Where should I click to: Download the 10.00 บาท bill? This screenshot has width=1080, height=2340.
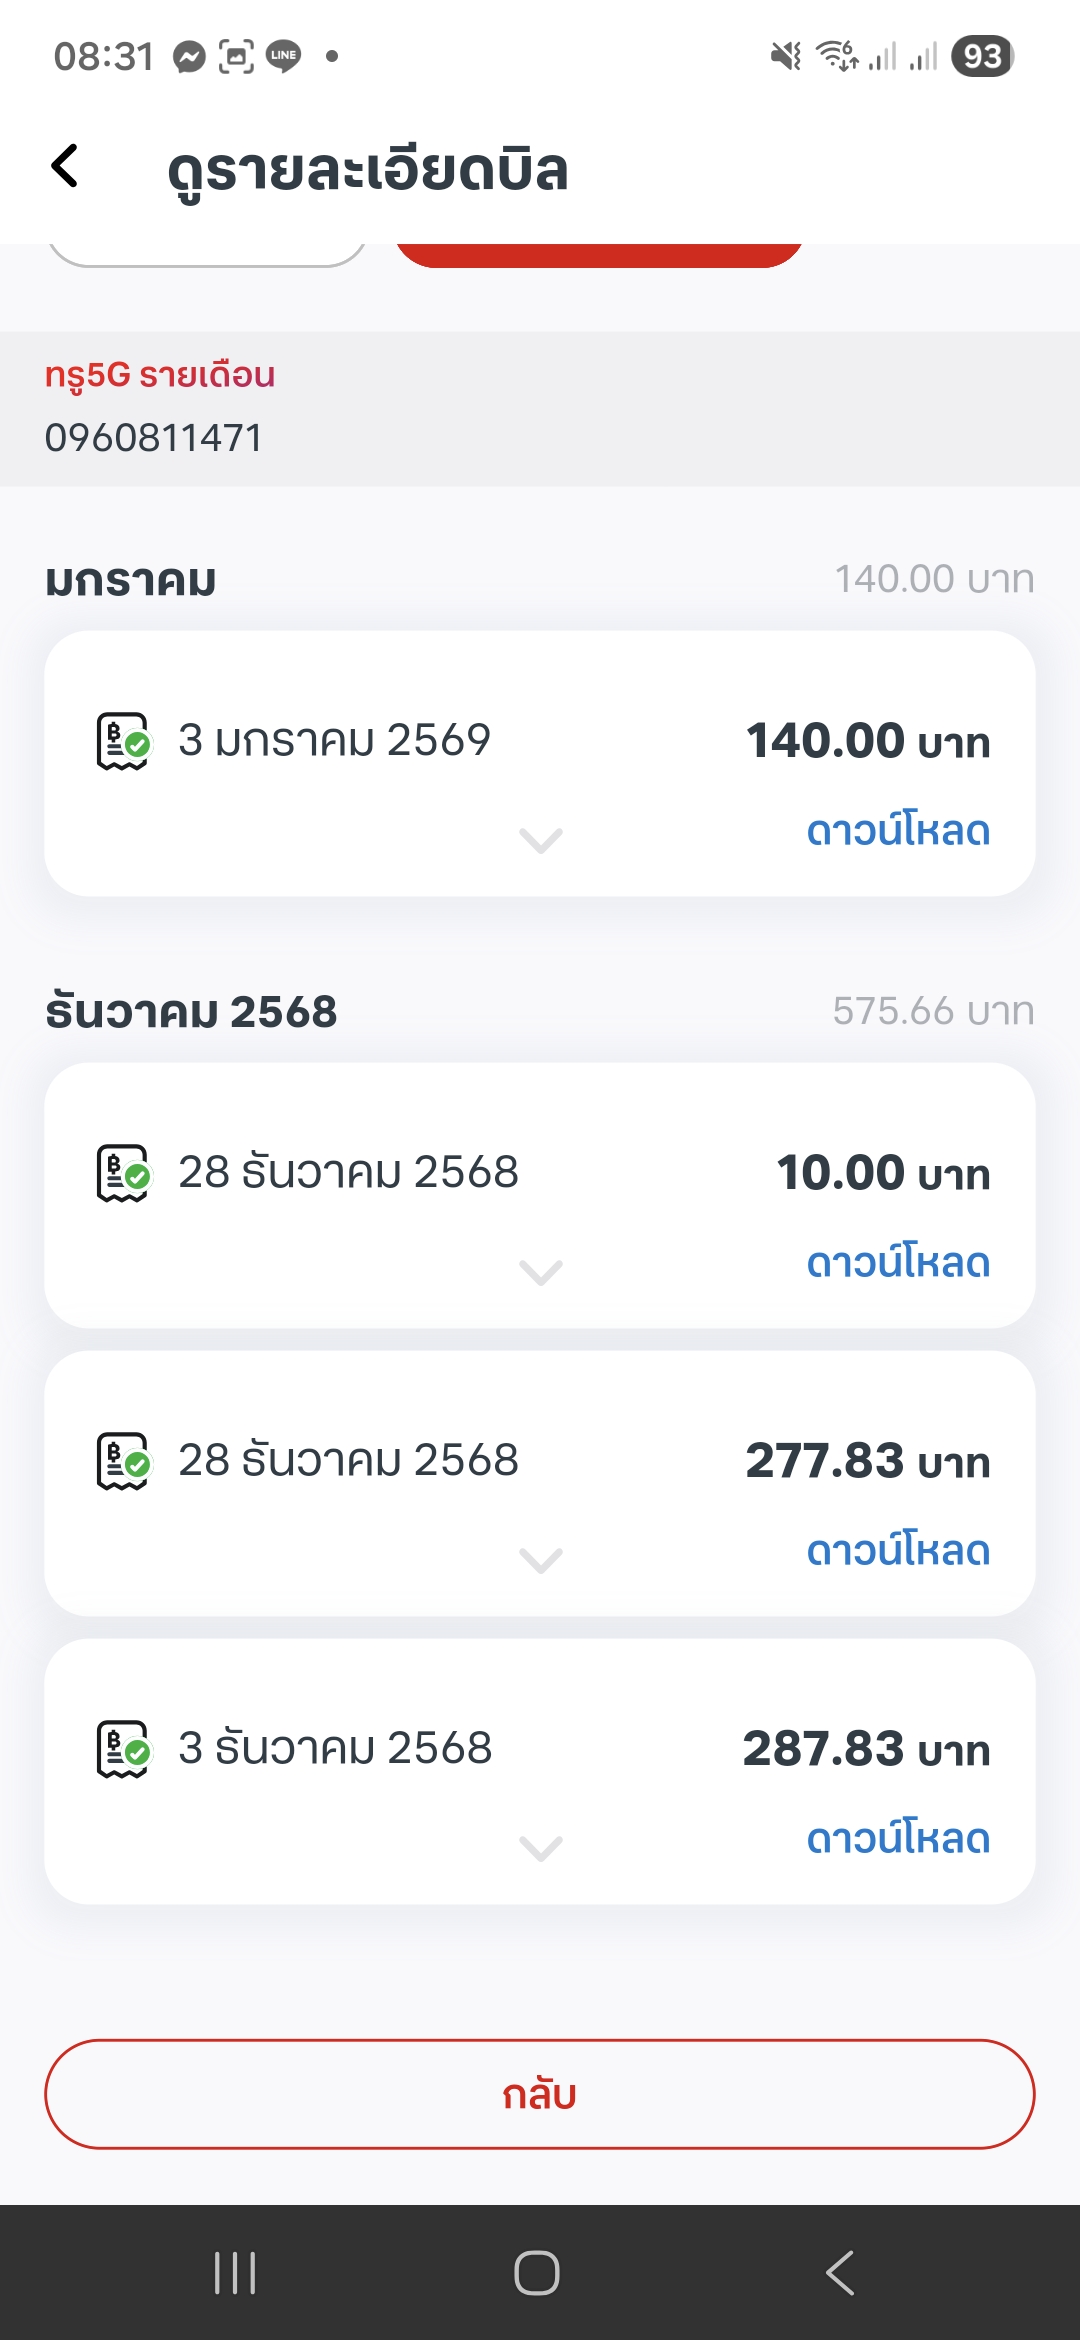point(897,1263)
